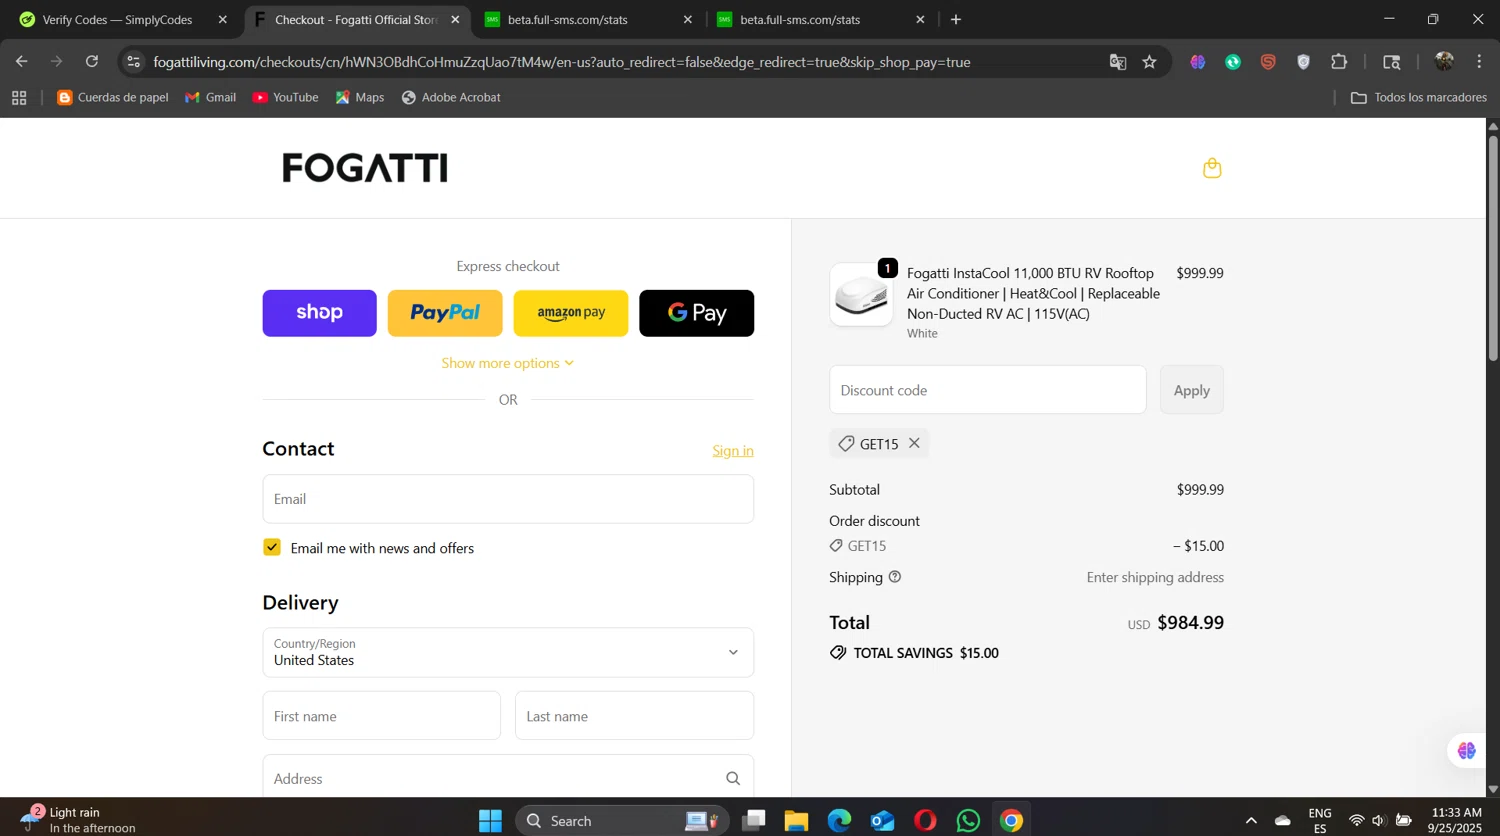Click the shipping help question mark icon
Screen dimensions: 1500x836
[x=895, y=577]
